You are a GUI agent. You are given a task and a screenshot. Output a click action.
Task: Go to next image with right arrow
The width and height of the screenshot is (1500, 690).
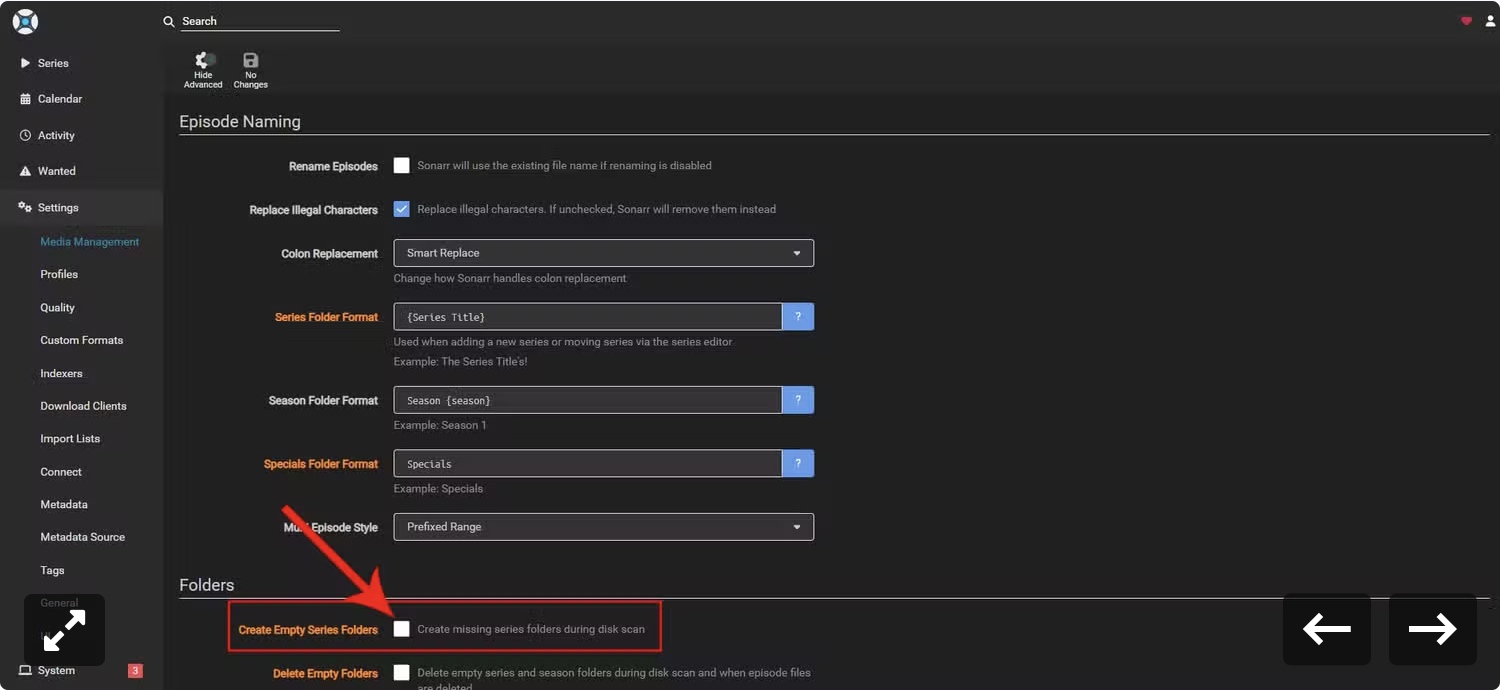coord(1432,629)
